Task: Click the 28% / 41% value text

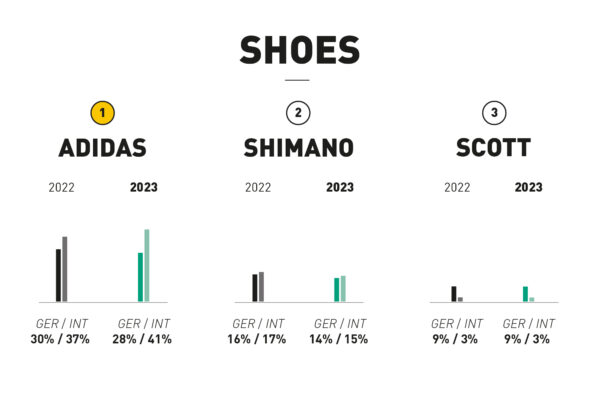Action: tap(142, 339)
